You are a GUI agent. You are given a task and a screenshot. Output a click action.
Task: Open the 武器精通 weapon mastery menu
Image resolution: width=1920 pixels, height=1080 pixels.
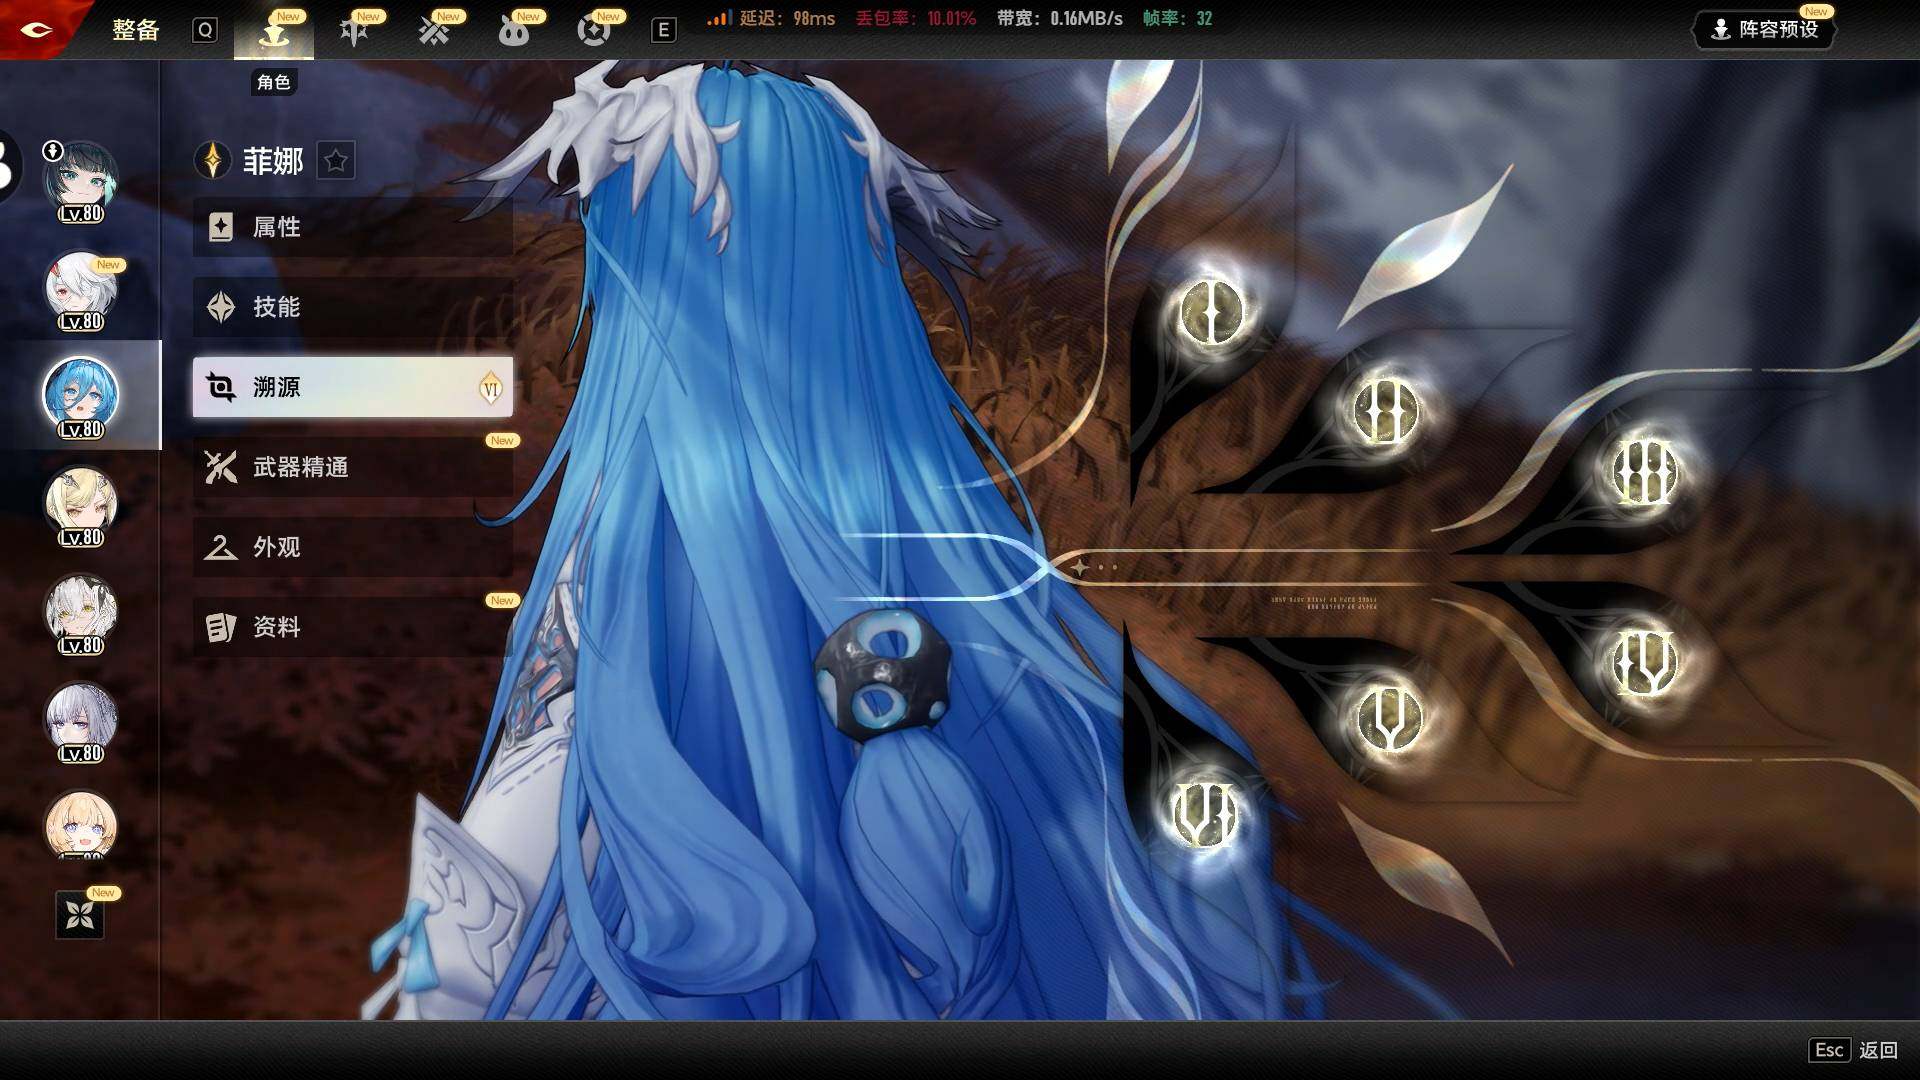(353, 467)
